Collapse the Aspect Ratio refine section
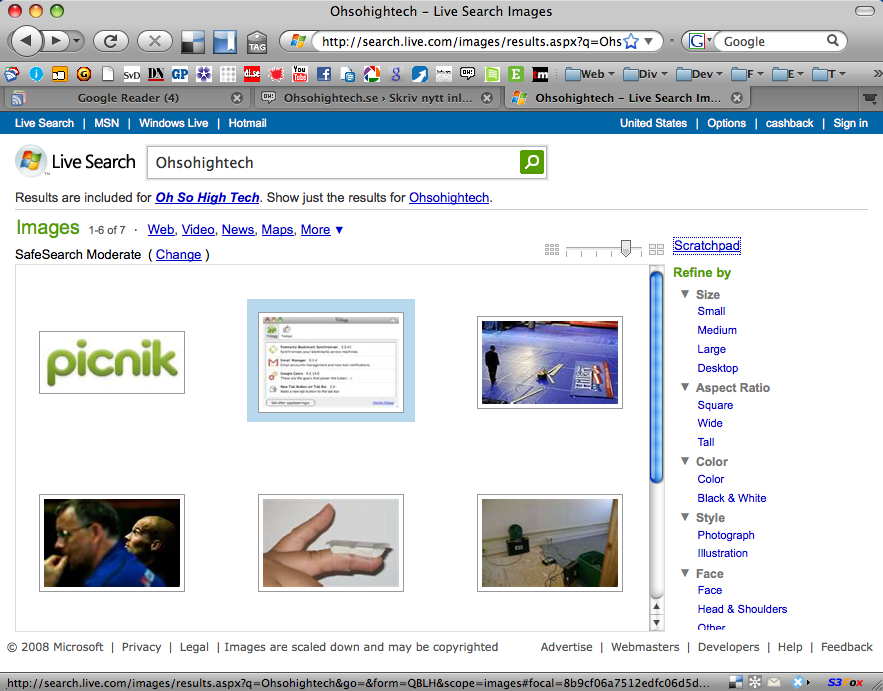This screenshot has width=883, height=691. [685, 387]
